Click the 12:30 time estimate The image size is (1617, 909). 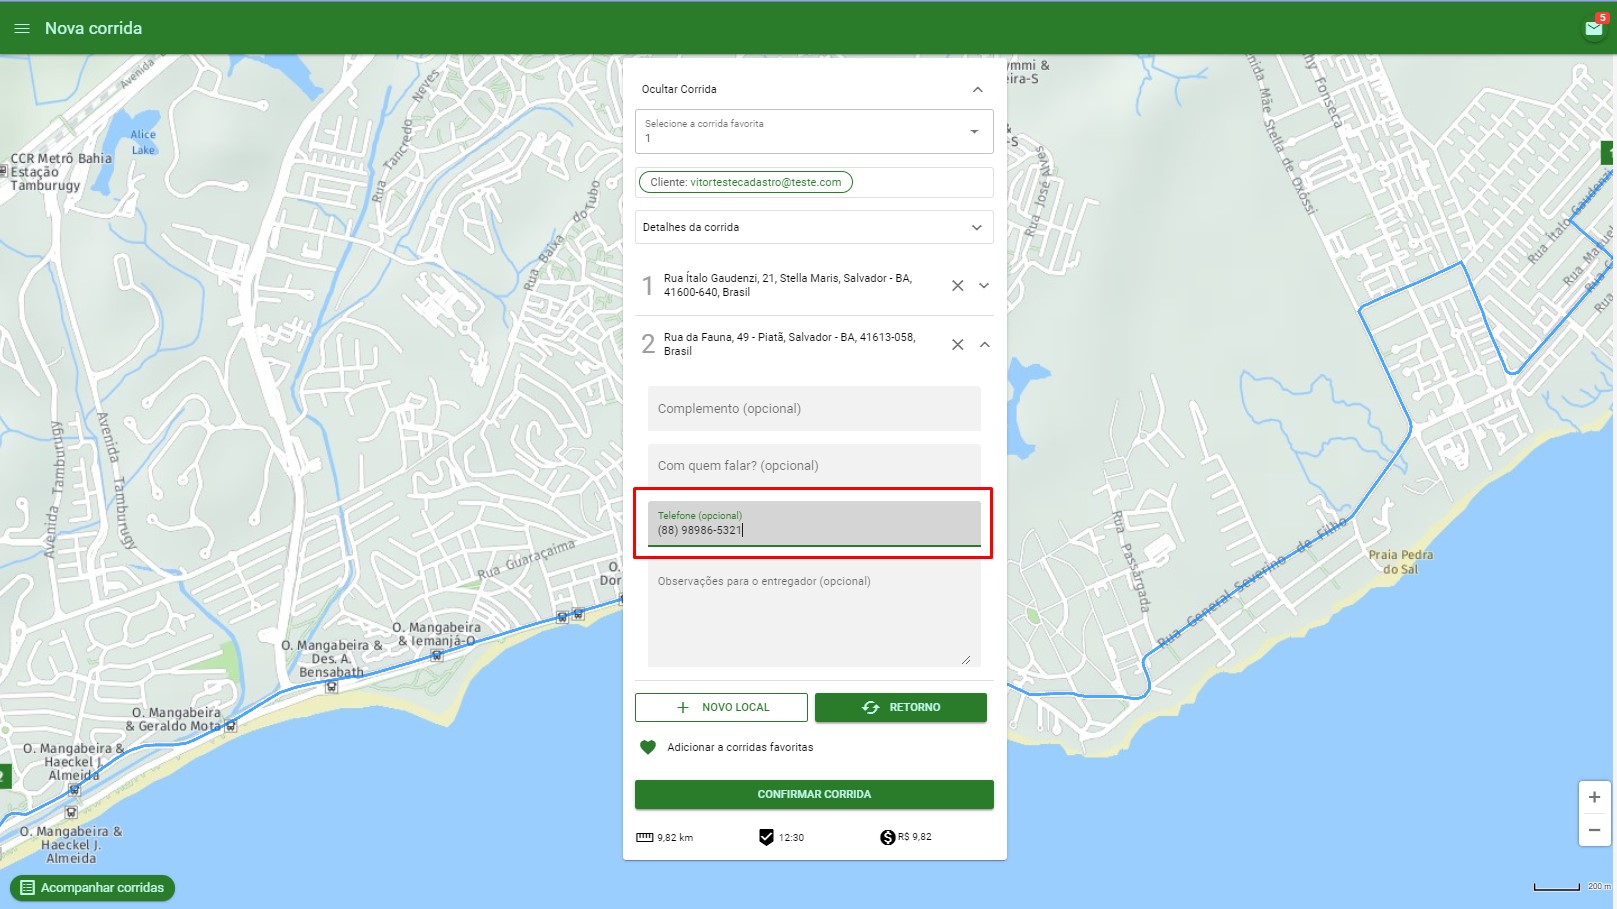(x=791, y=838)
